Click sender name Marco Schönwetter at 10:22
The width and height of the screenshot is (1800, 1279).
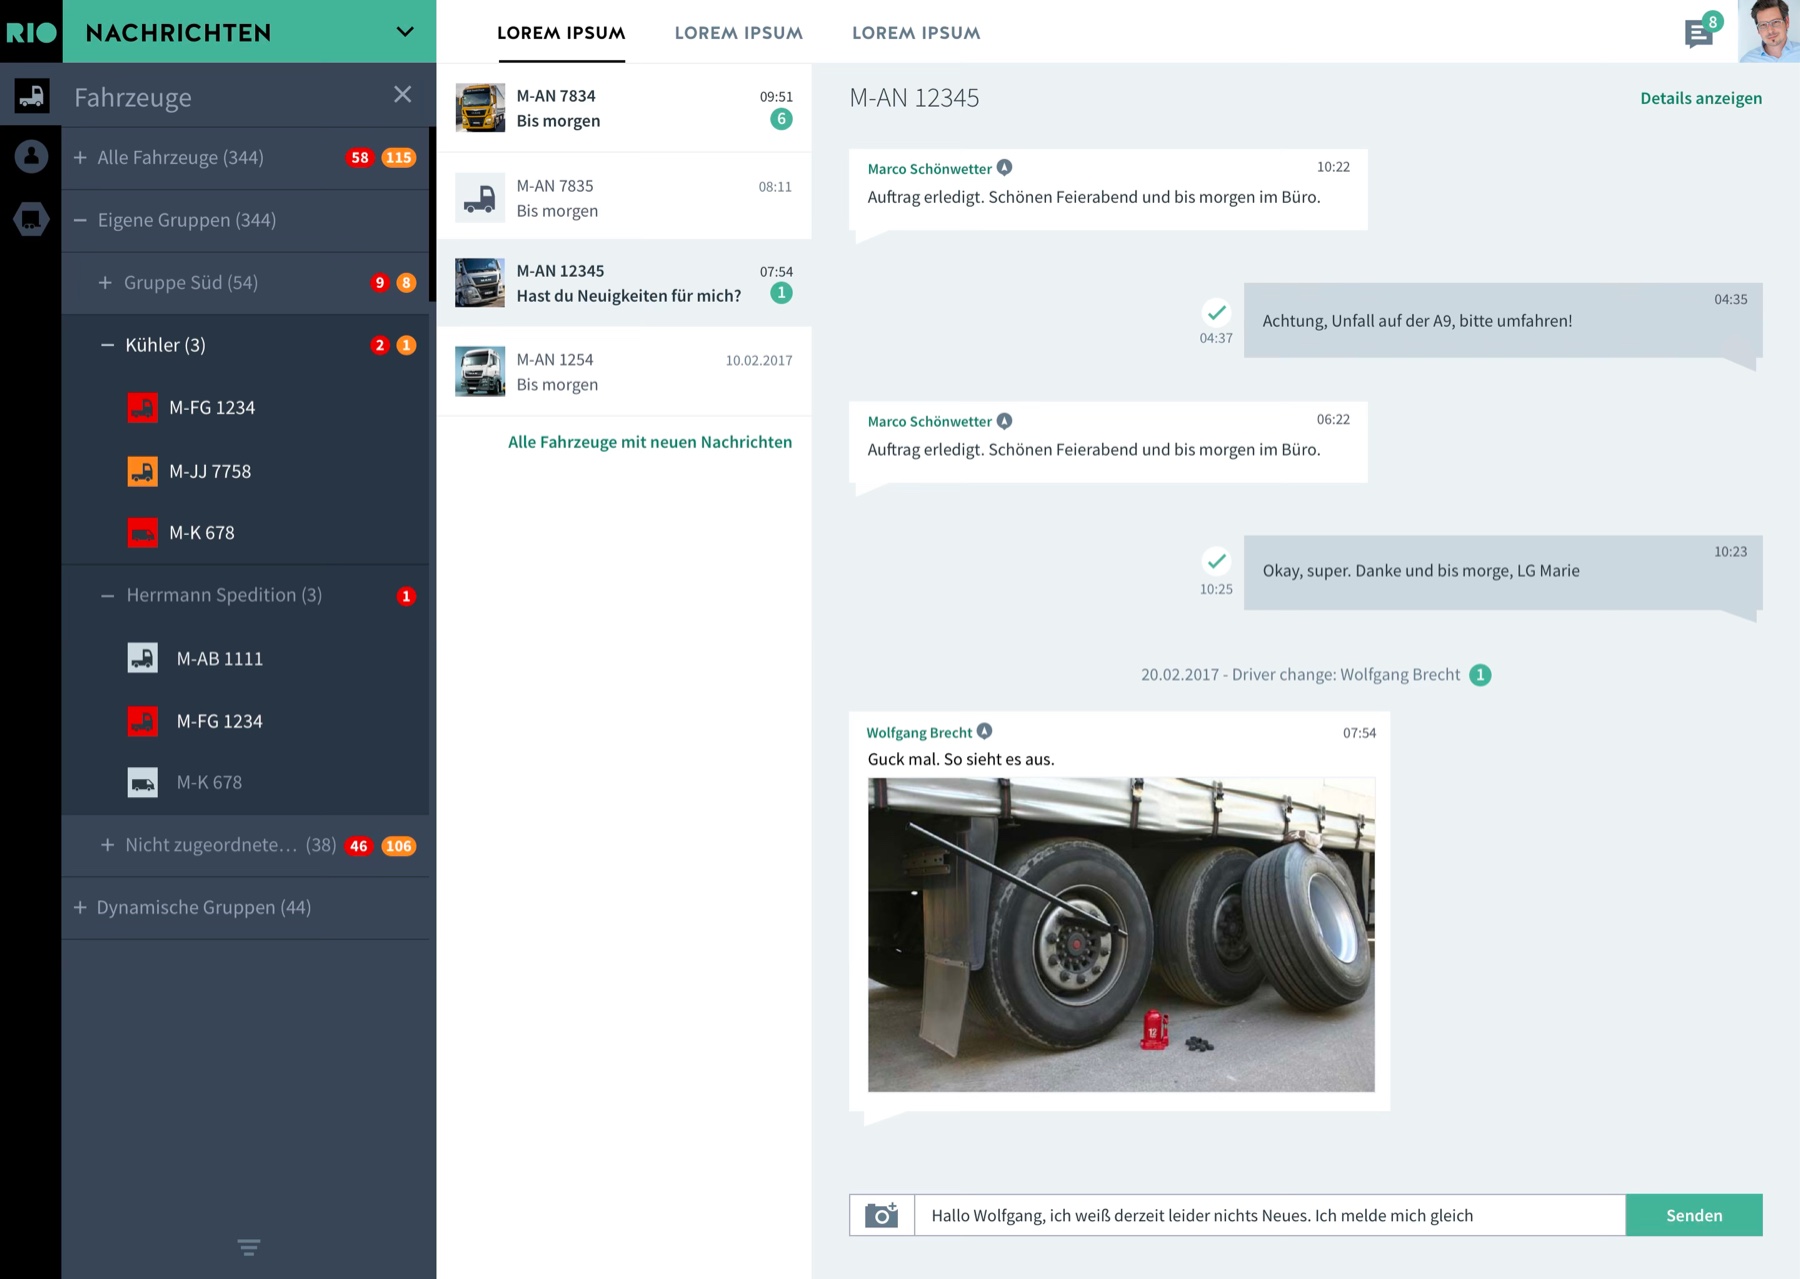[x=930, y=169]
